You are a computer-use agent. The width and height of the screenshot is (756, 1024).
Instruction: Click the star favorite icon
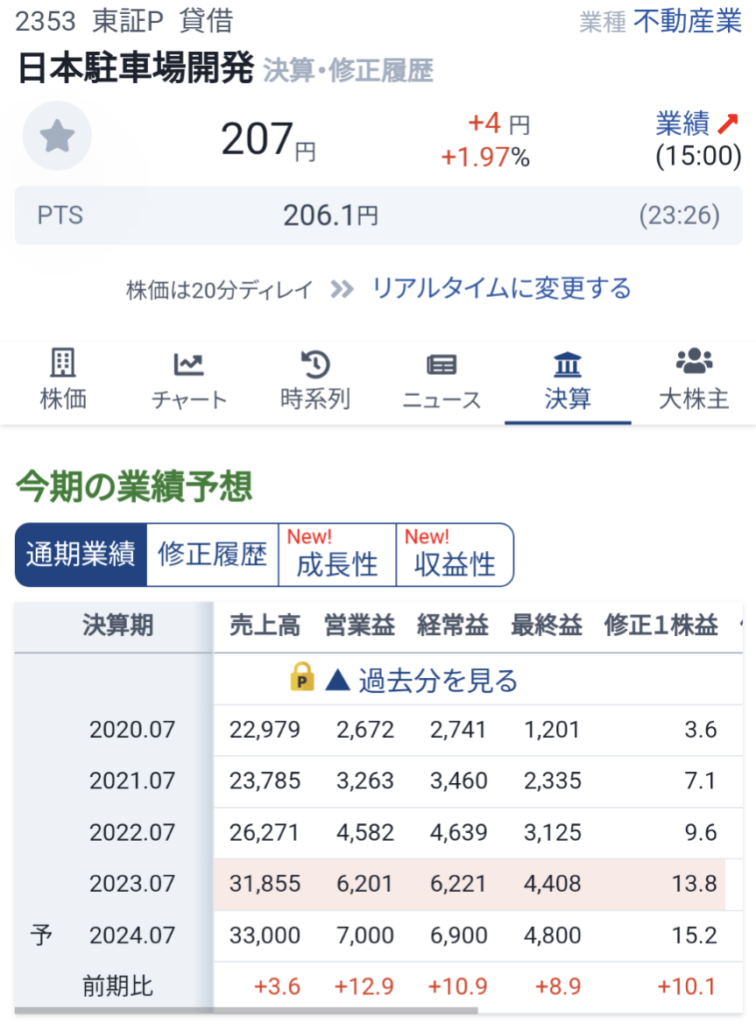tap(57, 136)
